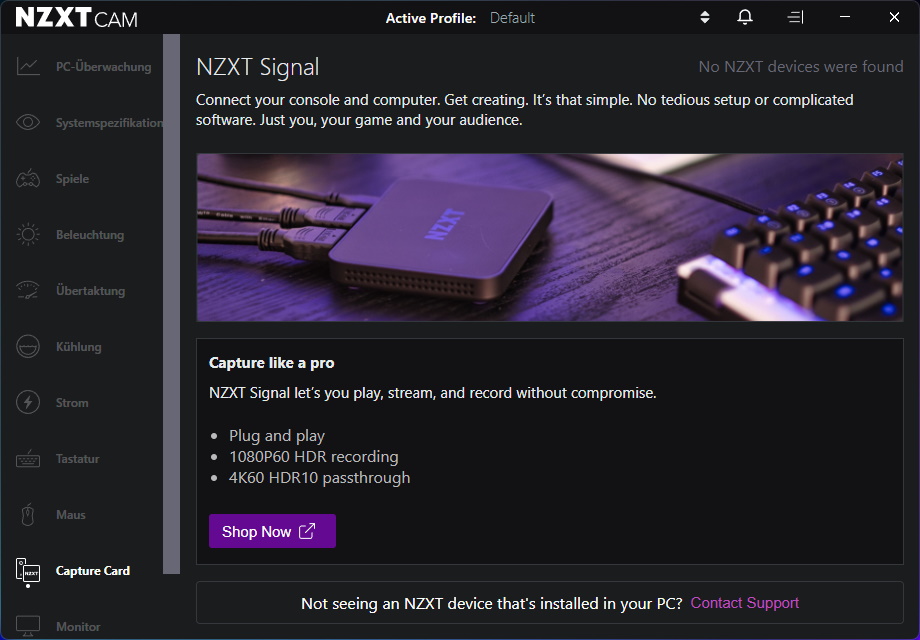920x640 pixels.
Task: Open Systemspezifikationen via the eye icon
Action: pyautogui.click(x=30, y=122)
